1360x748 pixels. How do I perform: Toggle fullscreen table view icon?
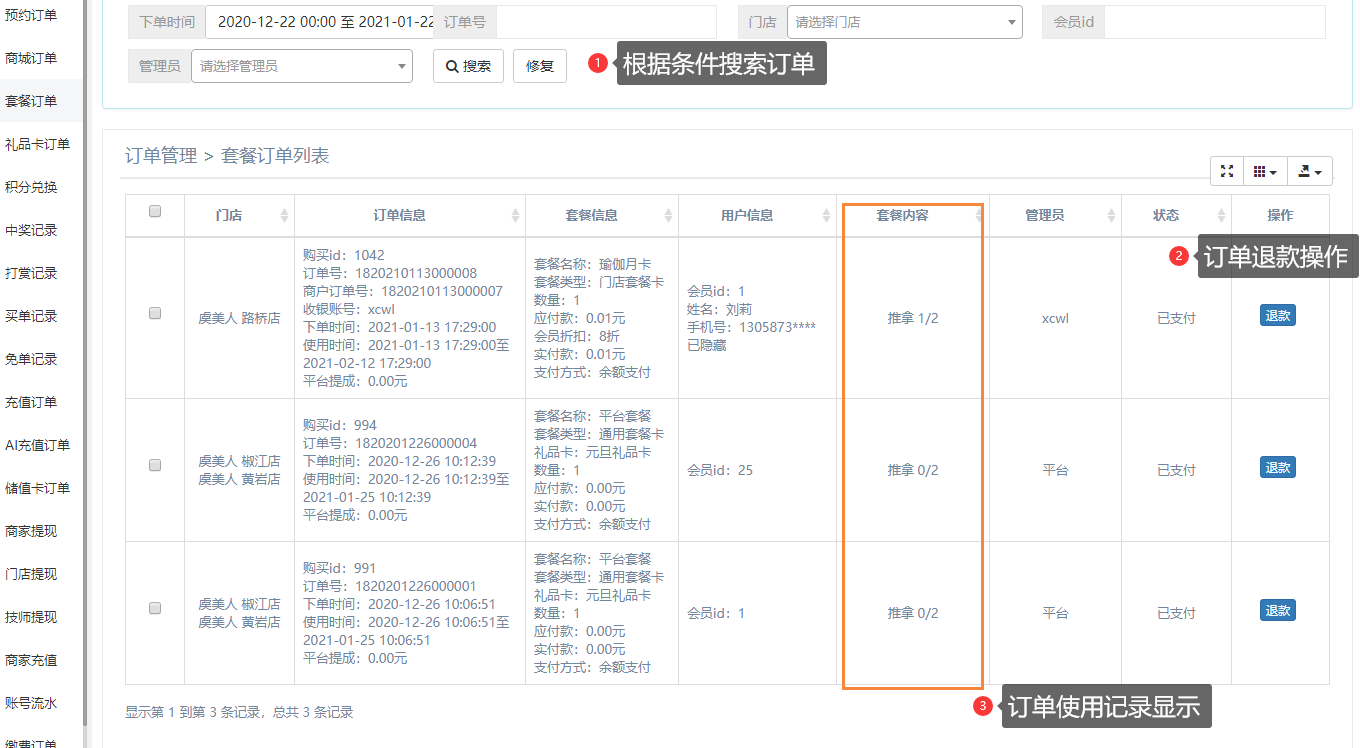click(1226, 172)
